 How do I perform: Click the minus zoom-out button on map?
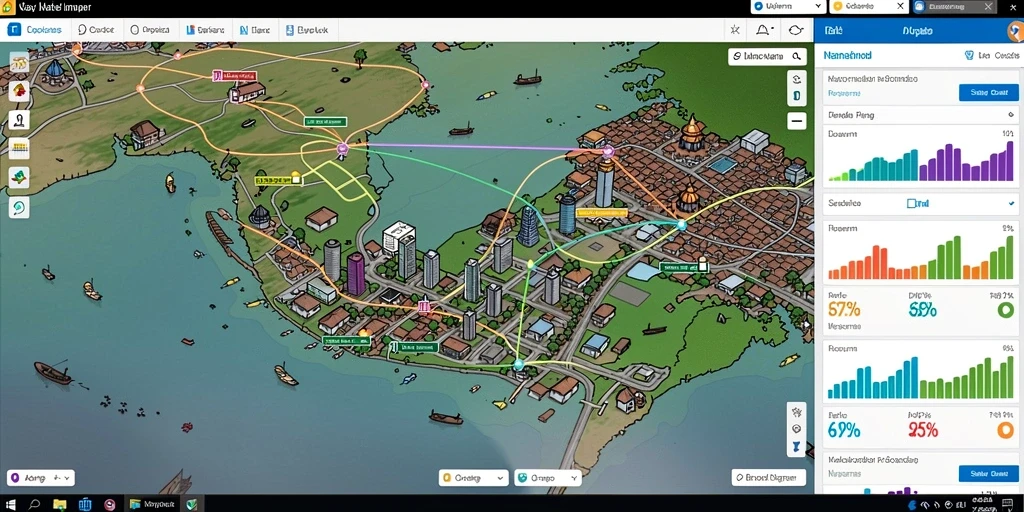(797, 121)
